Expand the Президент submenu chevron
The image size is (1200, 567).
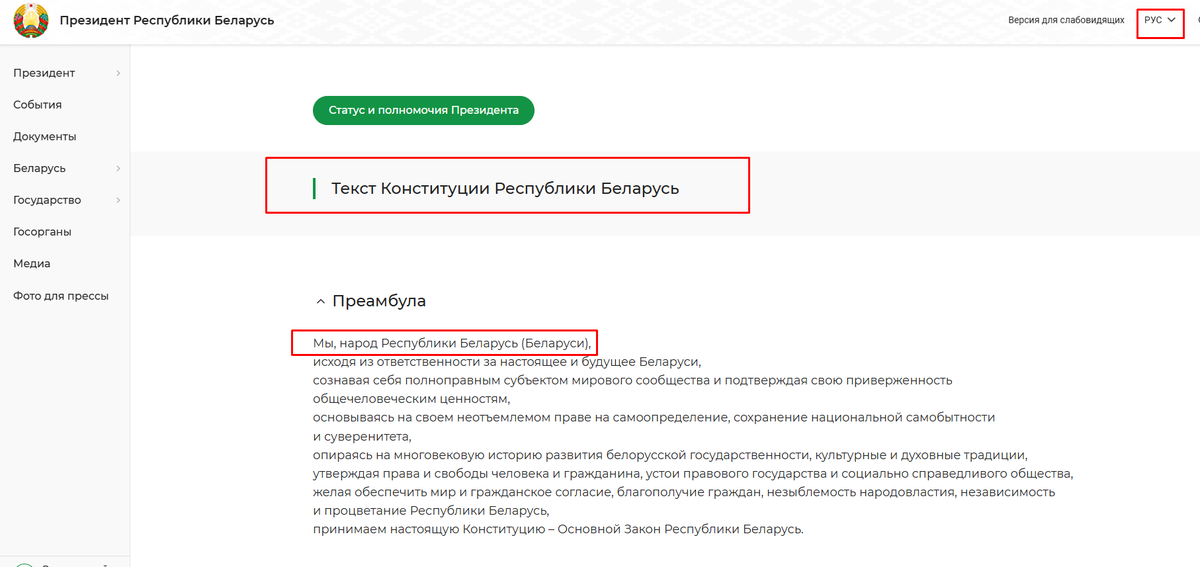coord(118,73)
